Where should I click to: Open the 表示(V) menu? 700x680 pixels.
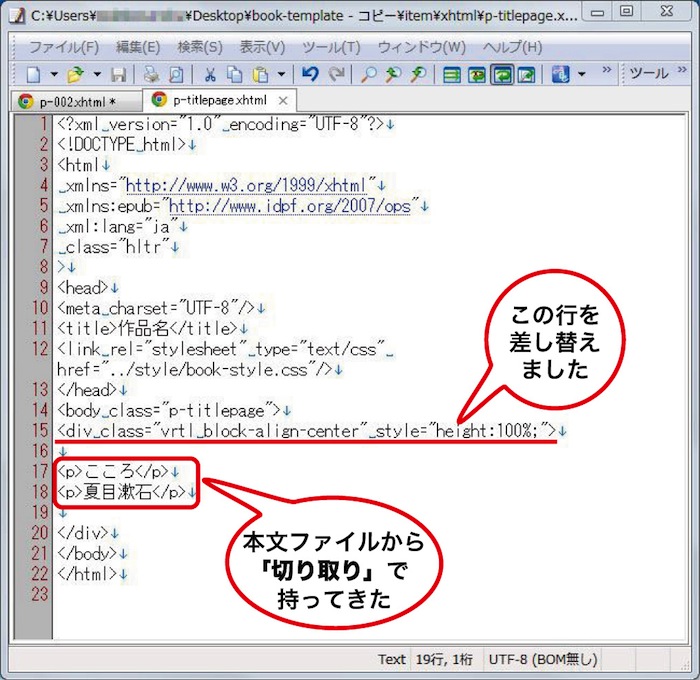point(262,47)
